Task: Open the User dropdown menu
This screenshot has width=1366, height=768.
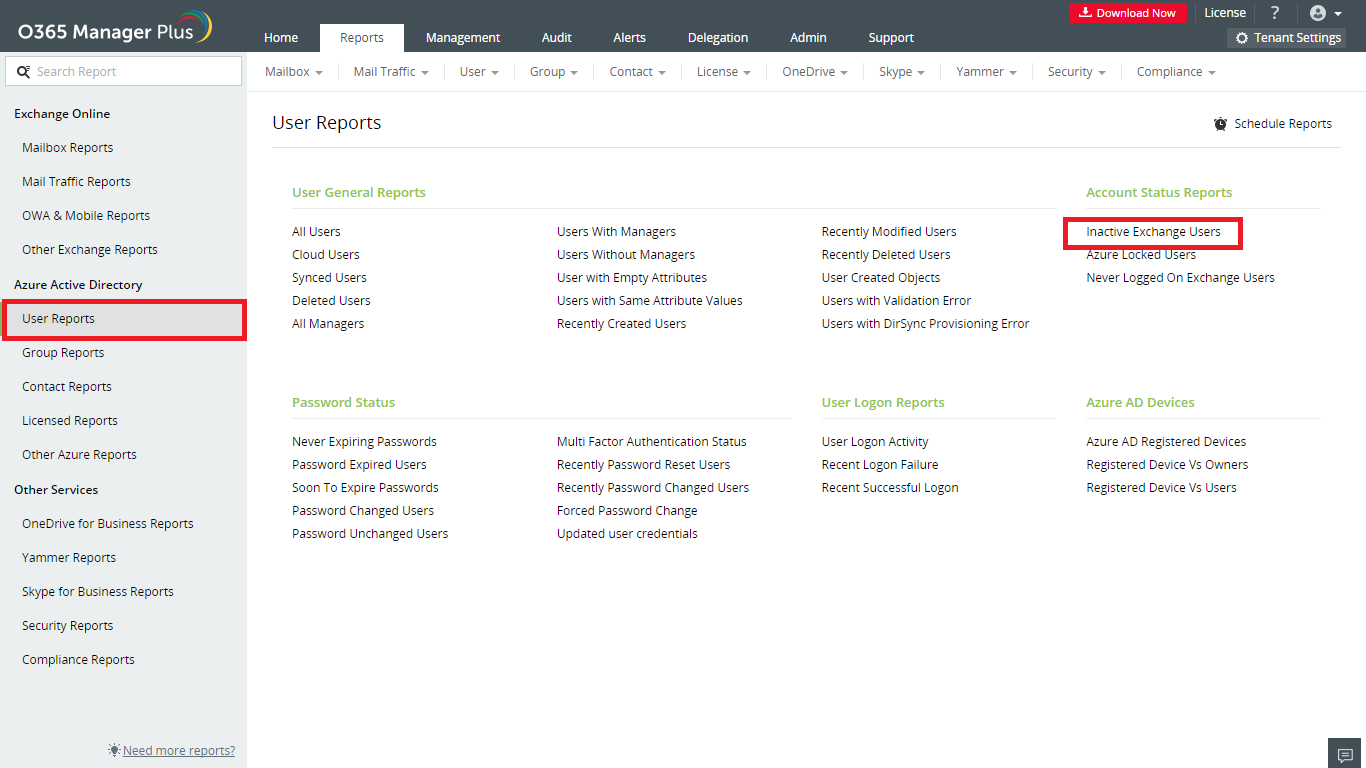Action: coord(479,72)
